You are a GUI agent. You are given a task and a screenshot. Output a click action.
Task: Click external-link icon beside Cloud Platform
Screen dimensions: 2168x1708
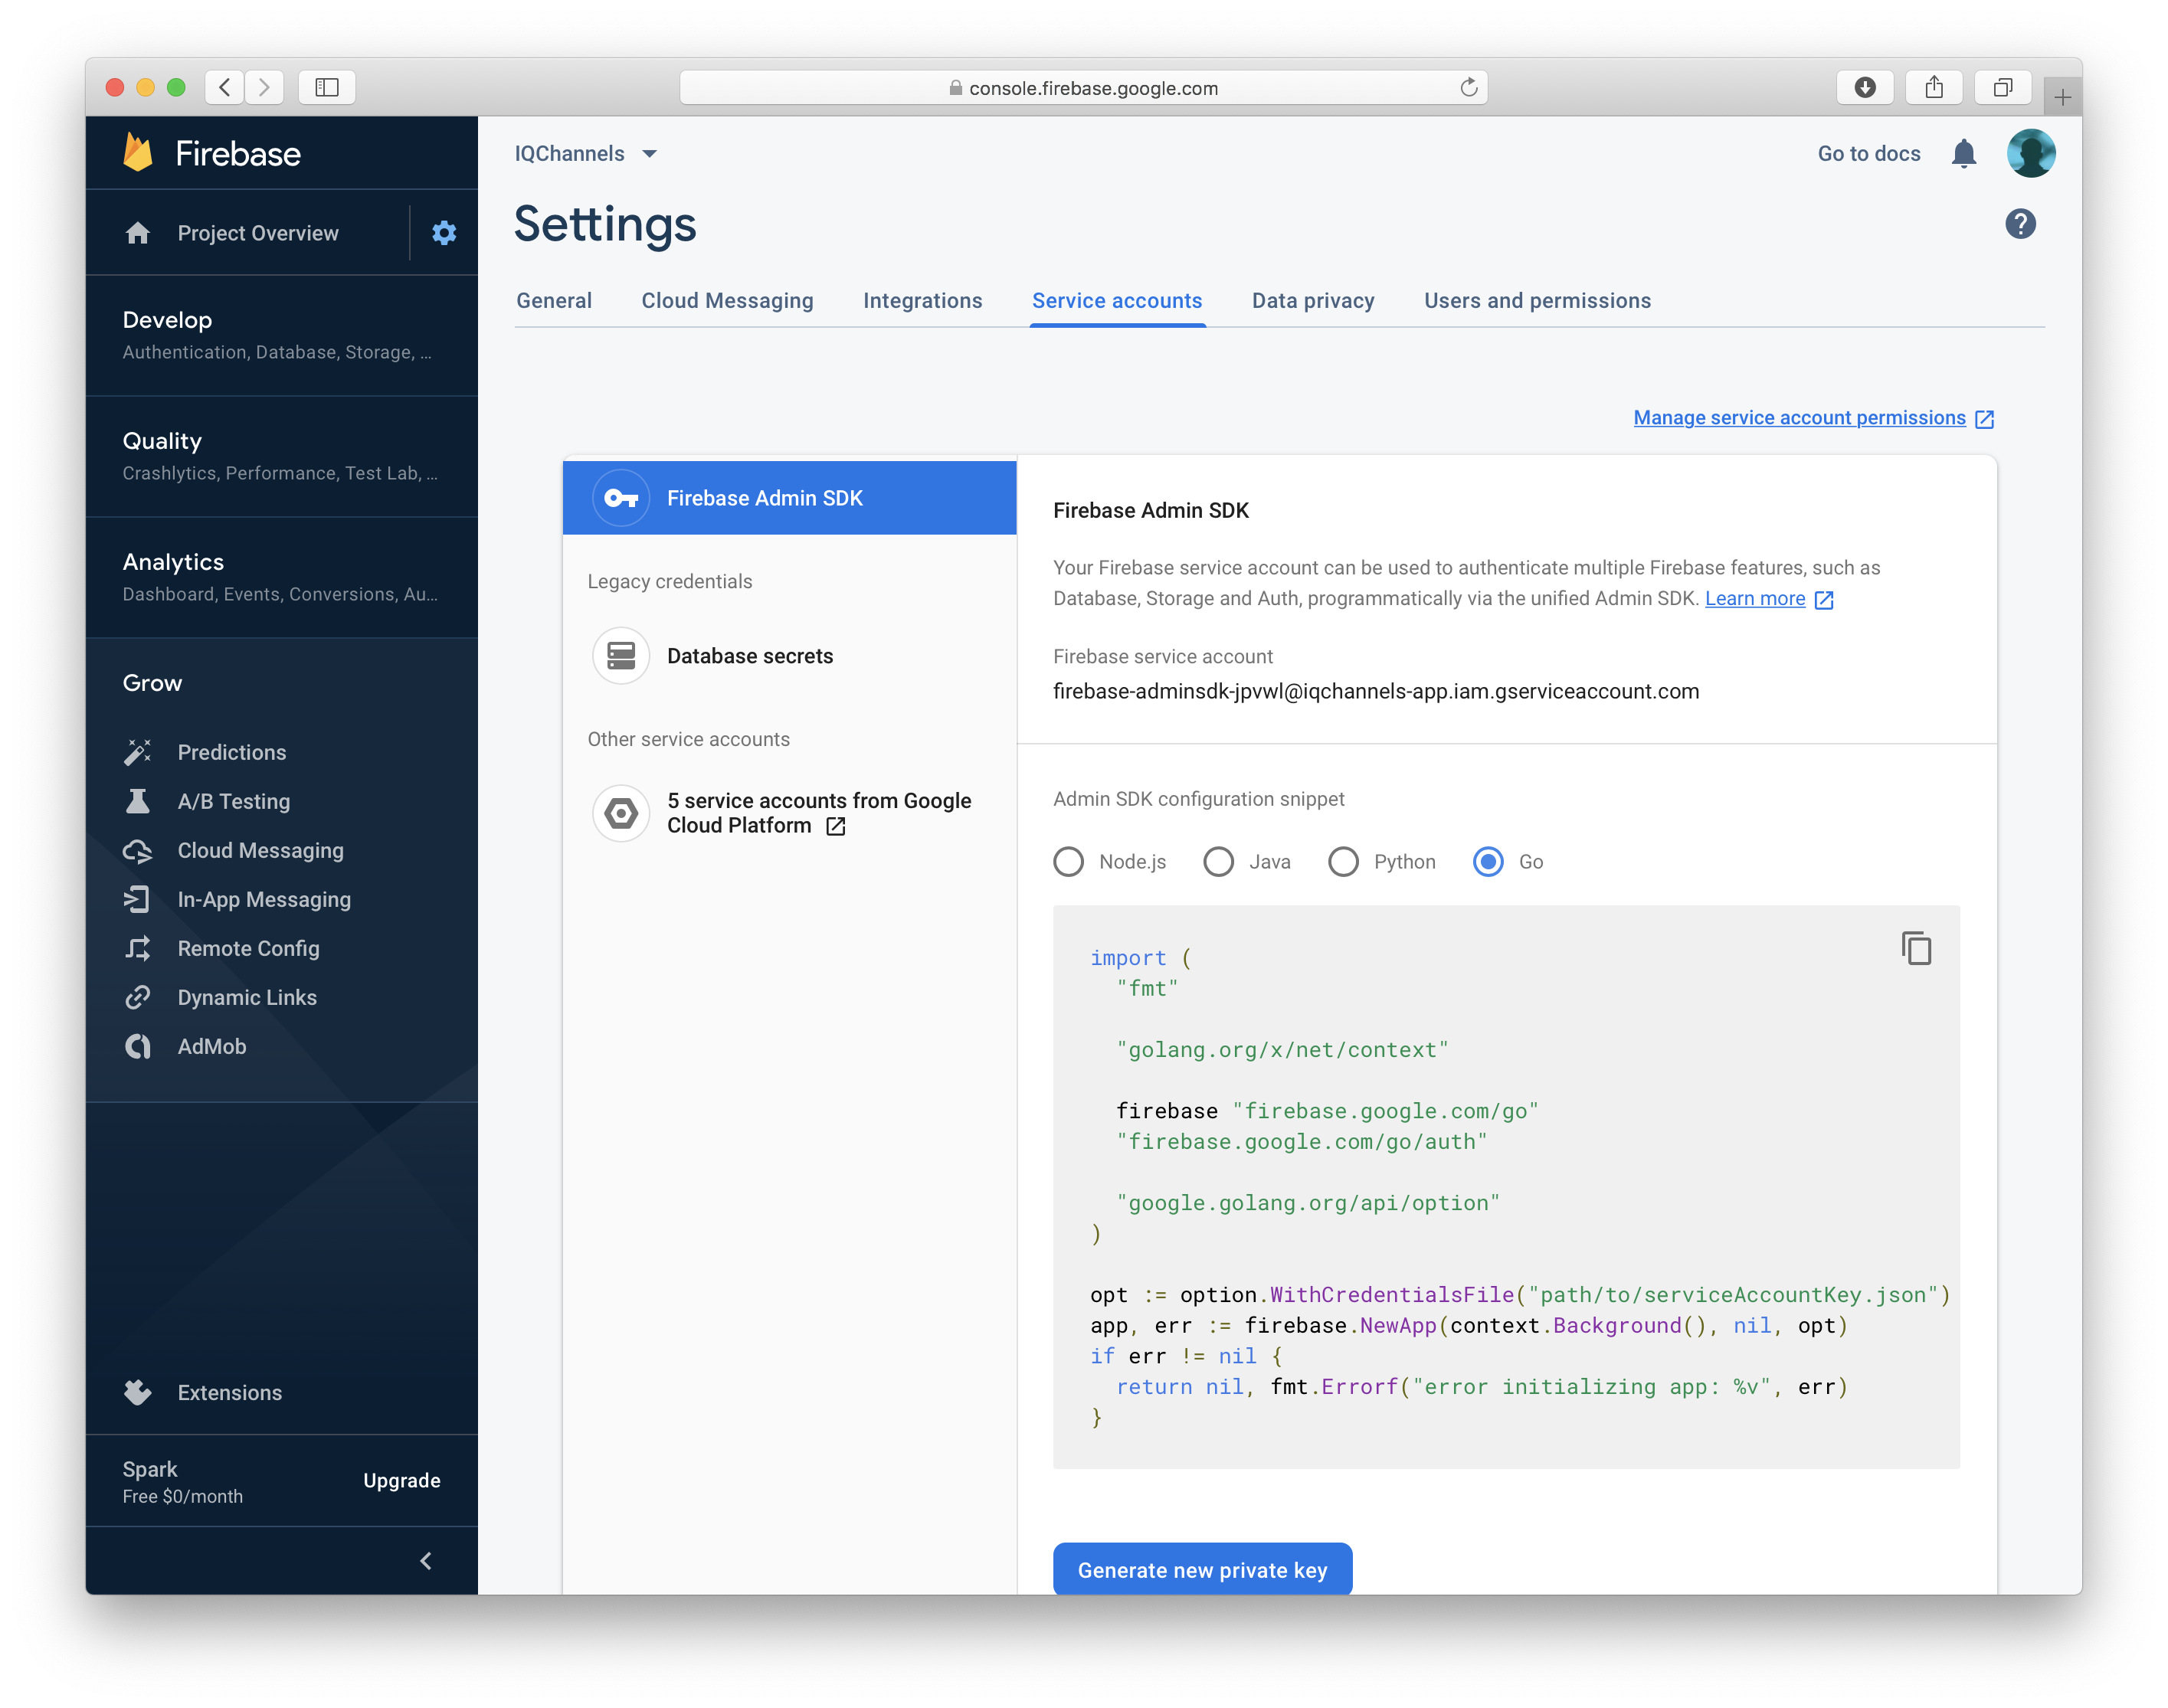[x=836, y=826]
